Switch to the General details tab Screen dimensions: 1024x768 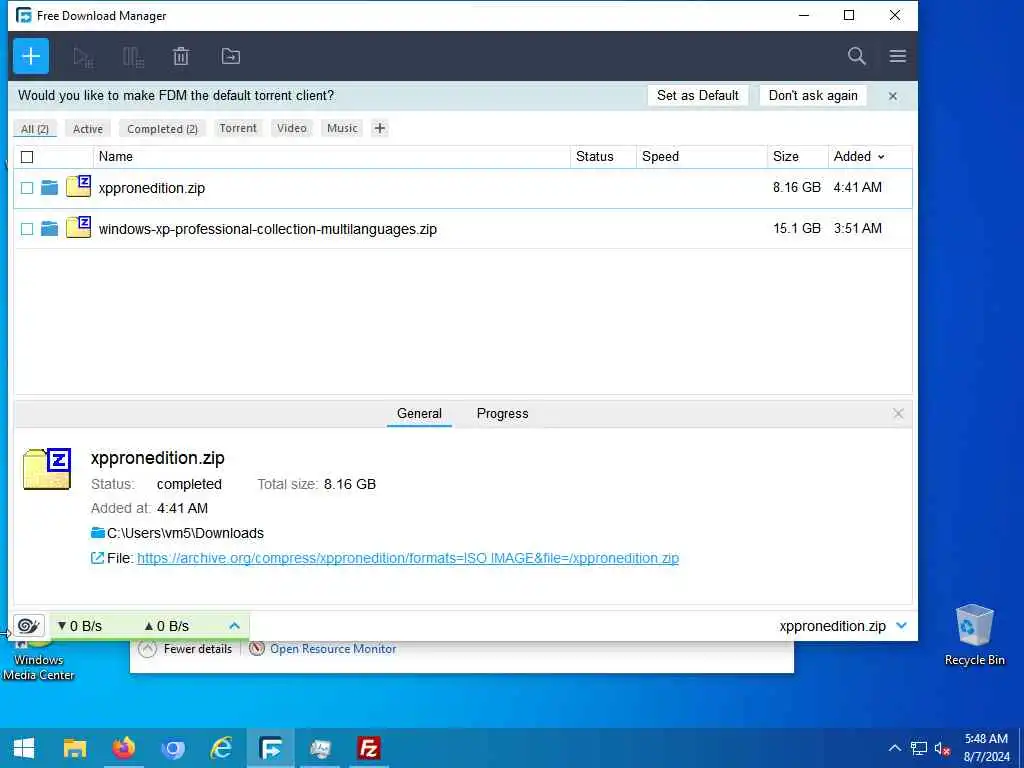(419, 414)
